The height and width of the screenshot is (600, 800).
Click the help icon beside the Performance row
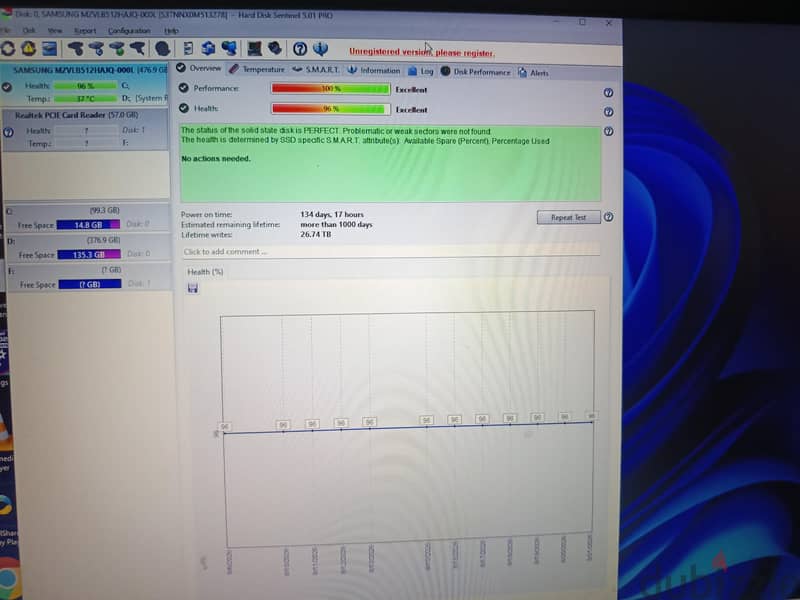tap(608, 92)
